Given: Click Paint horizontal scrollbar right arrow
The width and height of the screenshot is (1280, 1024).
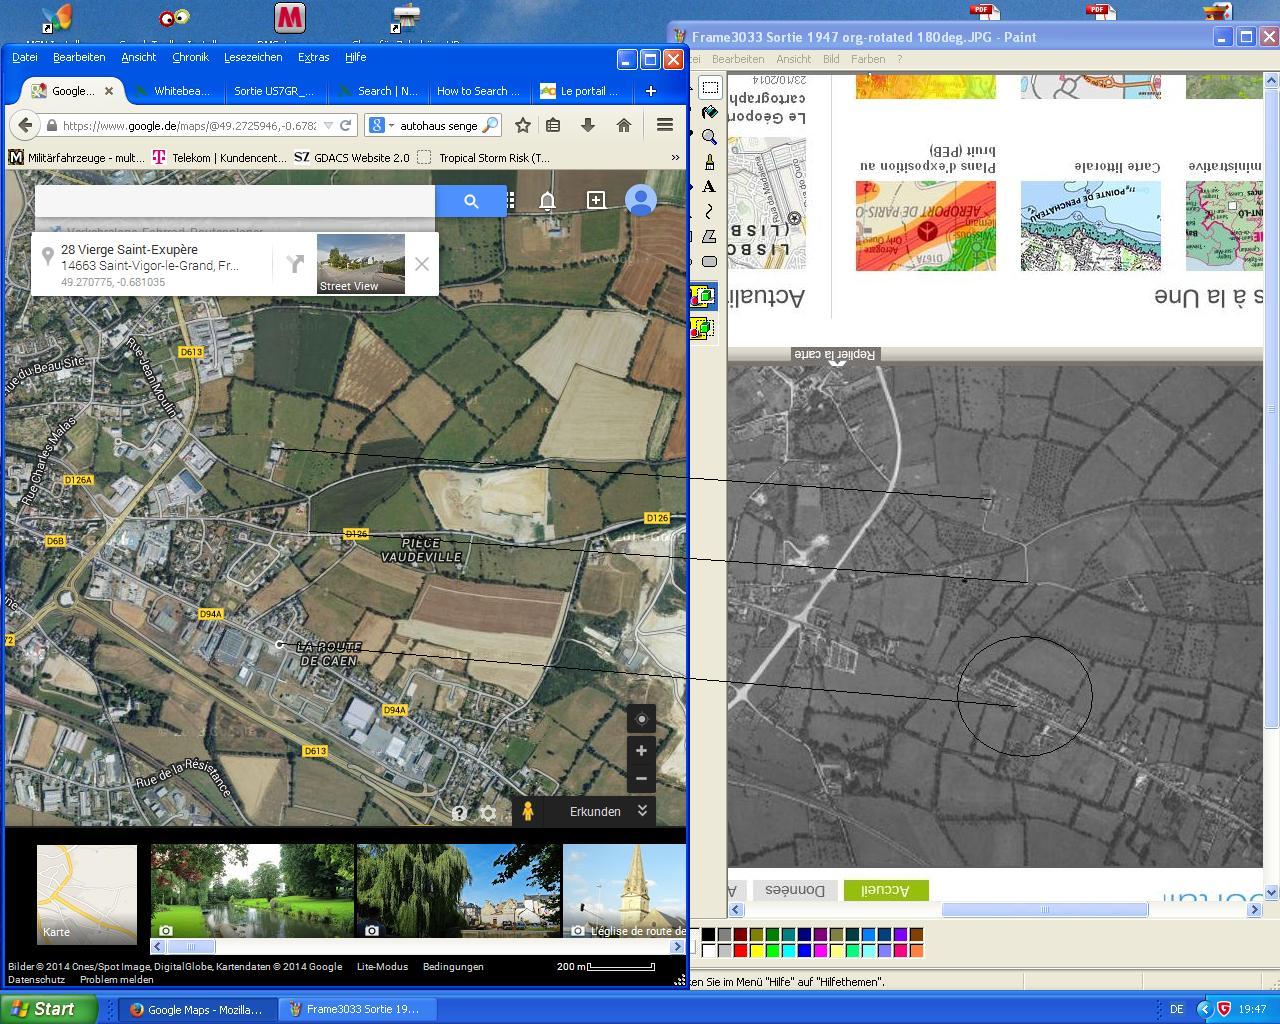Looking at the screenshot, I should point(1255,910).
